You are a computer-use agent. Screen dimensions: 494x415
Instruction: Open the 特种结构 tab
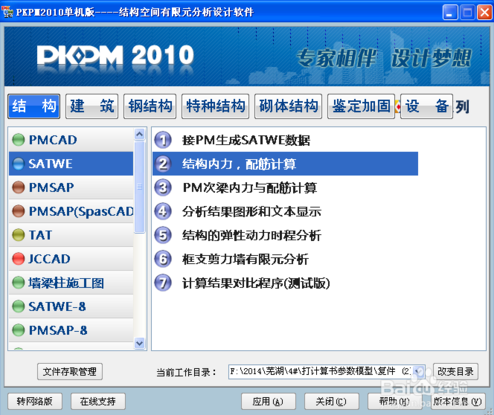215,106
